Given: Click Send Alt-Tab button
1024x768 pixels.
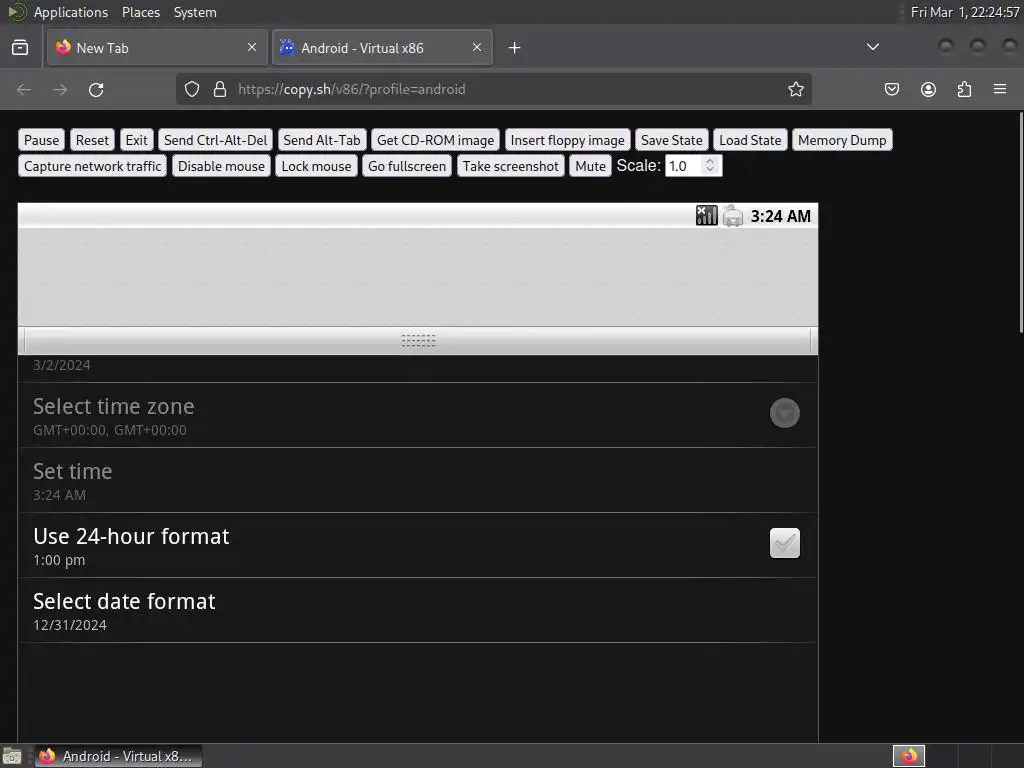Looking at the screenshot, I should [322, 140].
